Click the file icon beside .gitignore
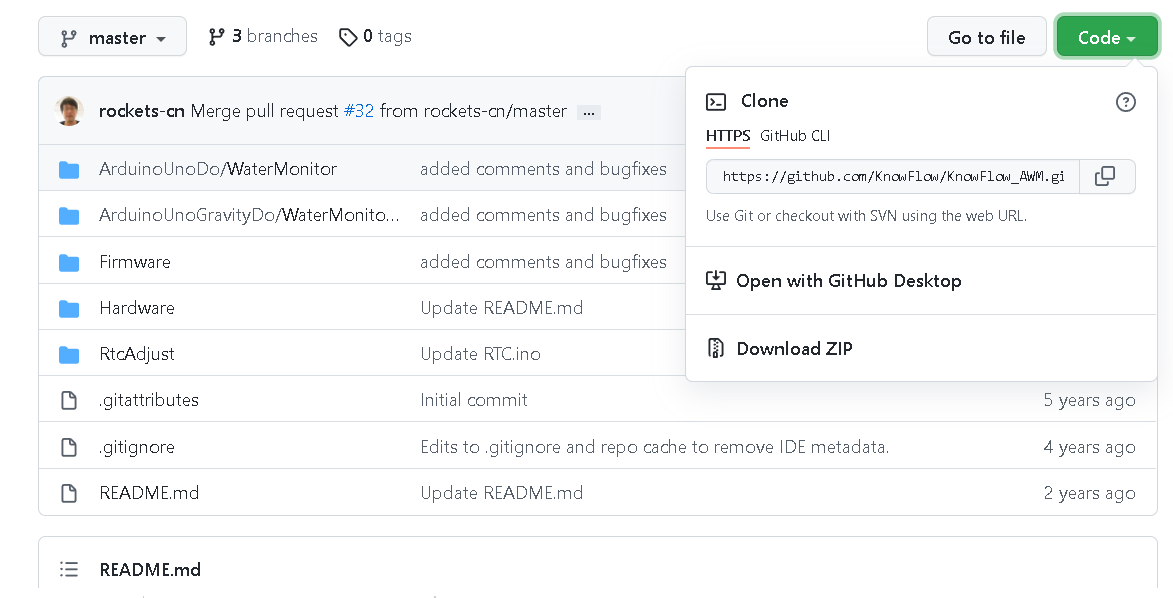Viewport: 1173px width, 598px height. 69,447
